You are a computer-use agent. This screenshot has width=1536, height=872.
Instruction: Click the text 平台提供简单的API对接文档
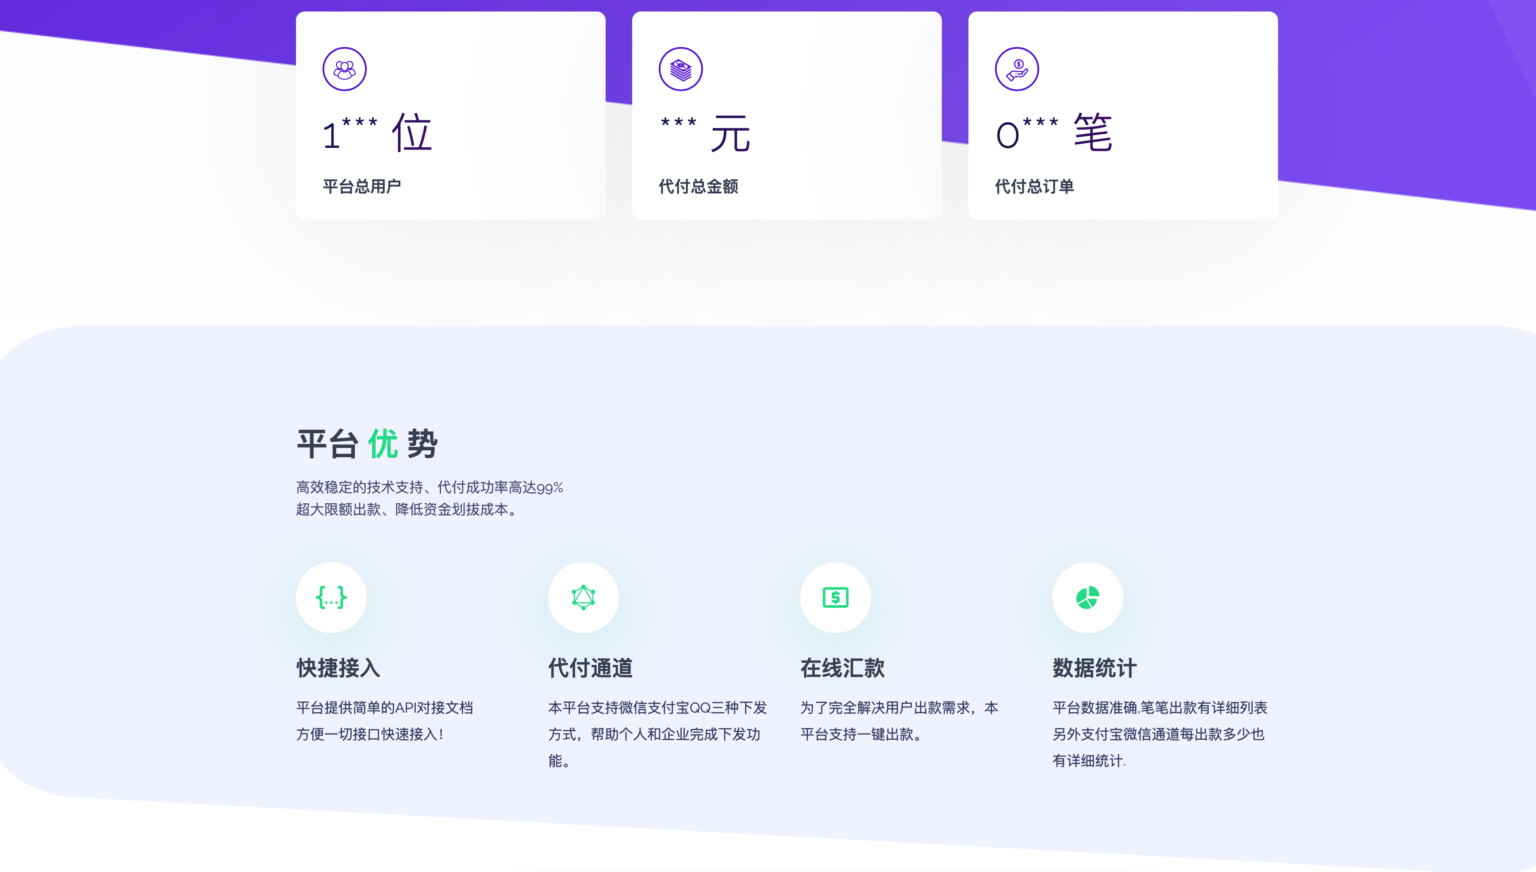[x=385, y=707]
